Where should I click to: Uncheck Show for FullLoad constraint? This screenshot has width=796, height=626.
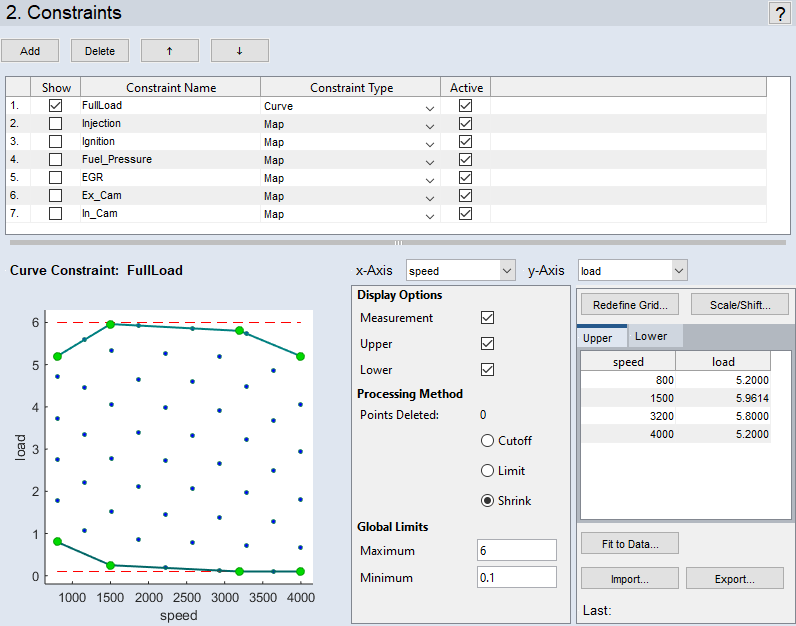tap(56, 105)
